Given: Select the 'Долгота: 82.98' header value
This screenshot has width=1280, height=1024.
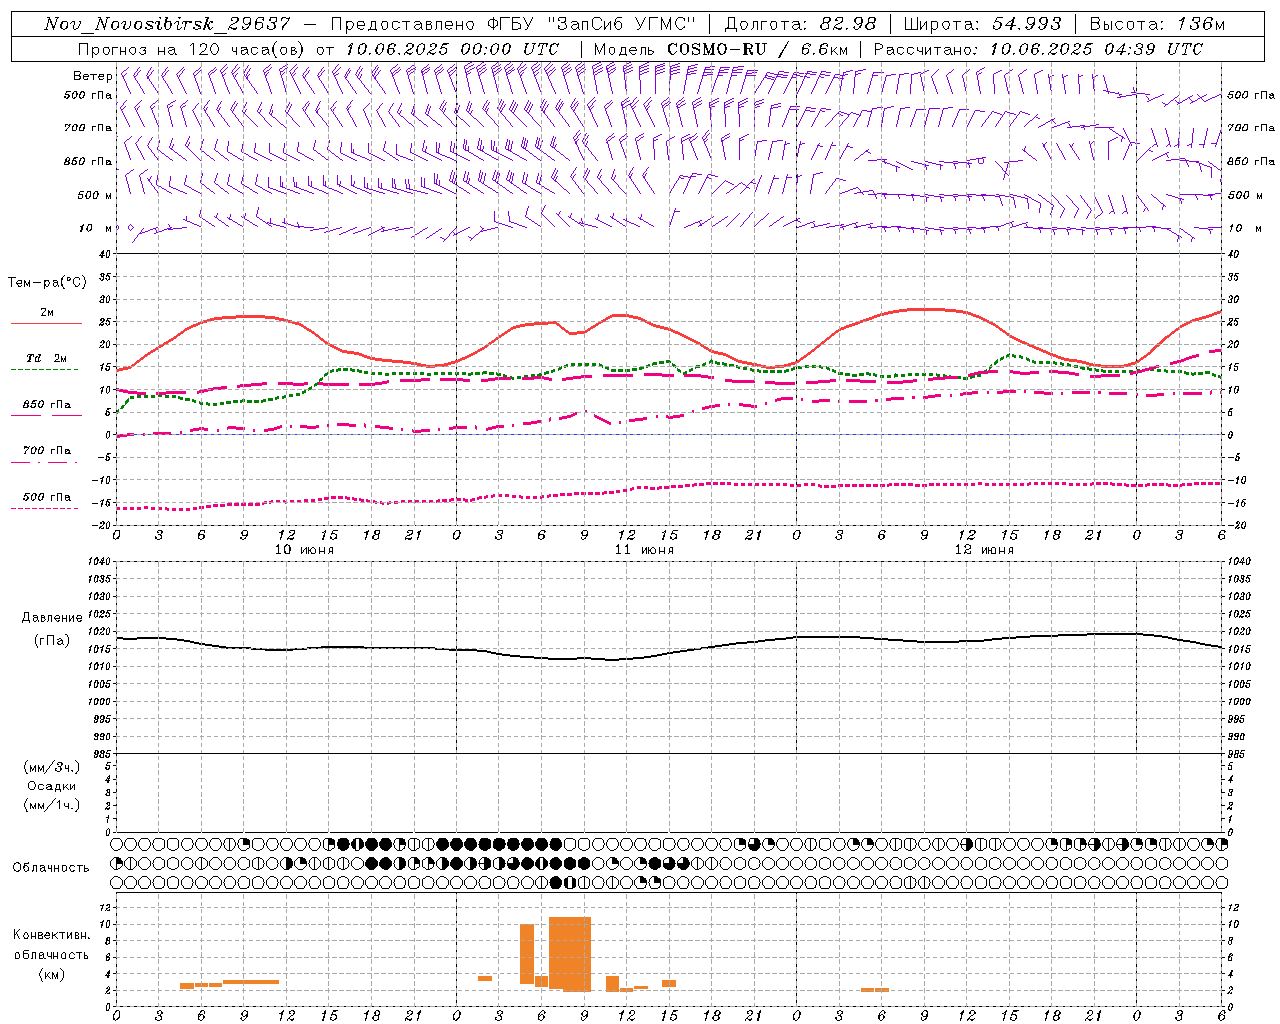Looking at the screenshot, I should pos(800,25).
